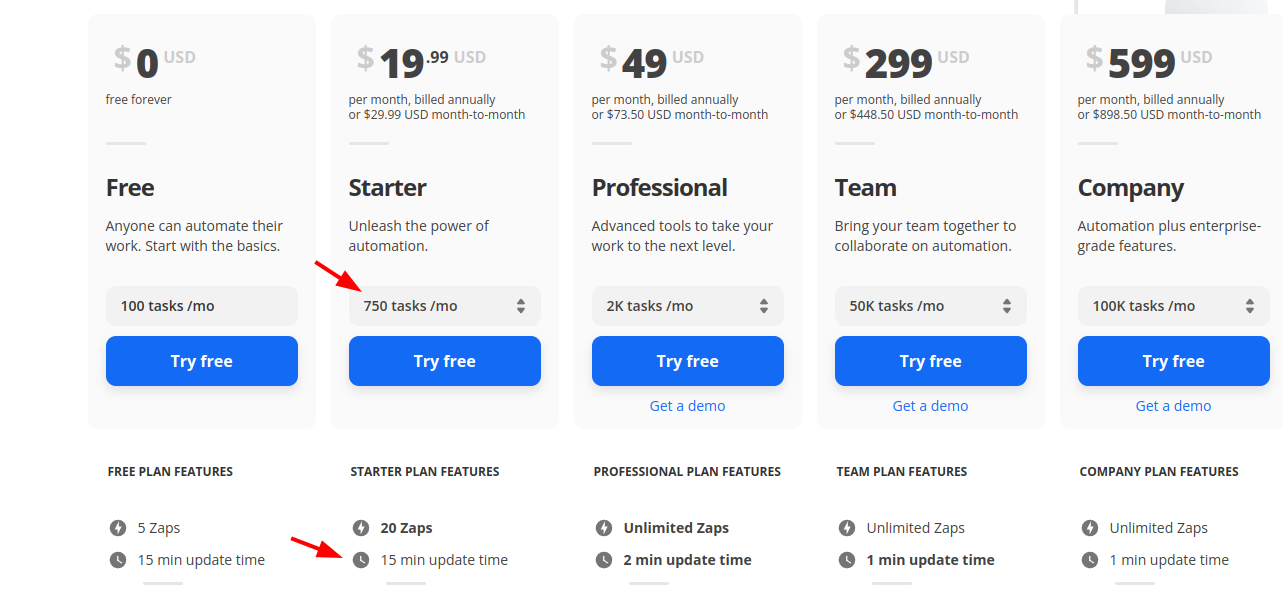This screenshot has width=1282, height=592.
Task: Click lightning icon in Company plan features
Action: click(1090, 528)
